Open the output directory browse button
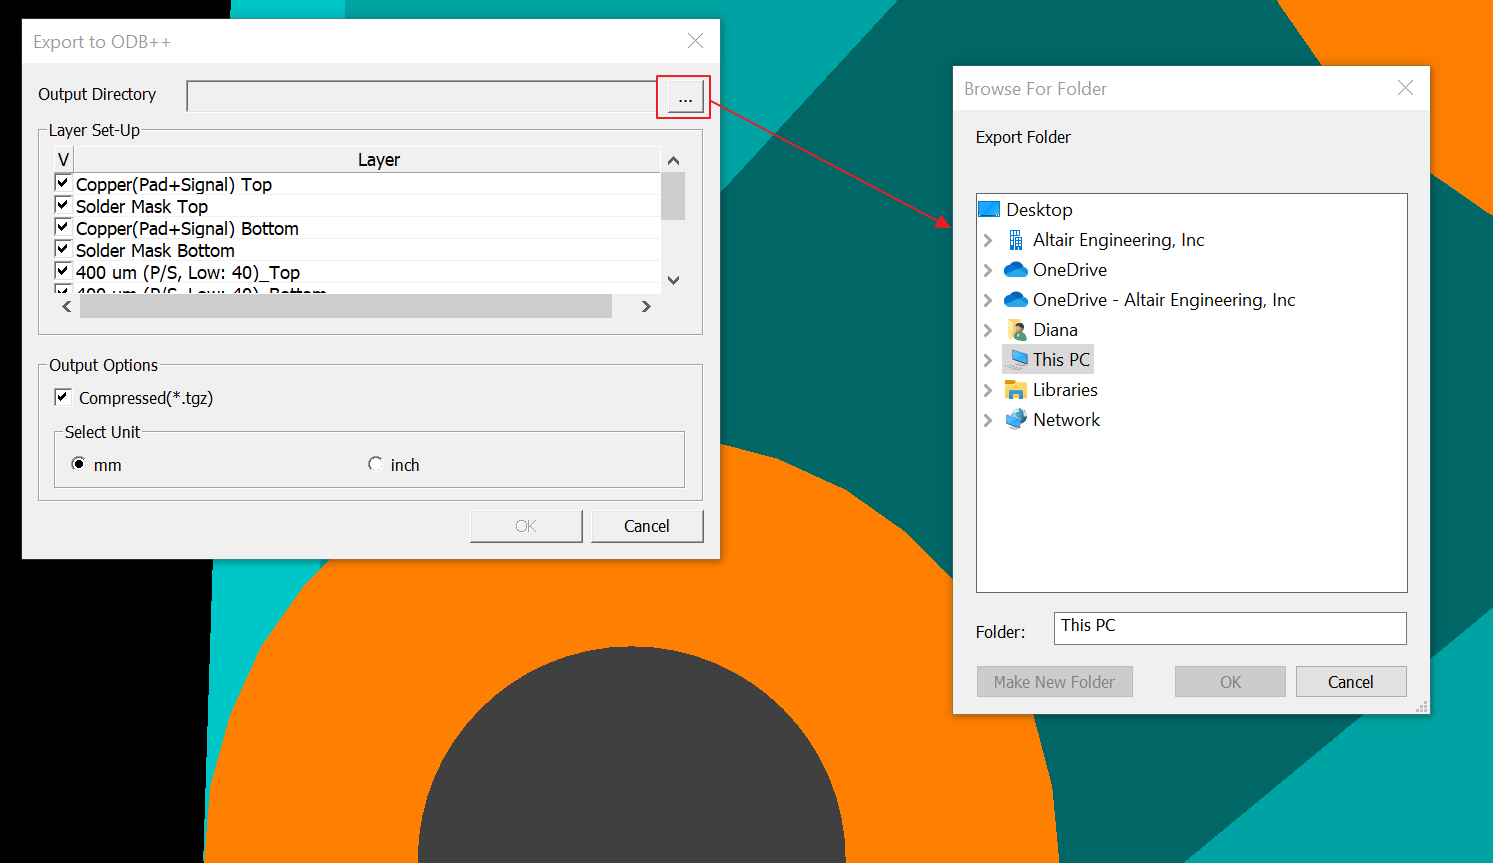This screenshot has height=863, width=1493. point(685,98)
